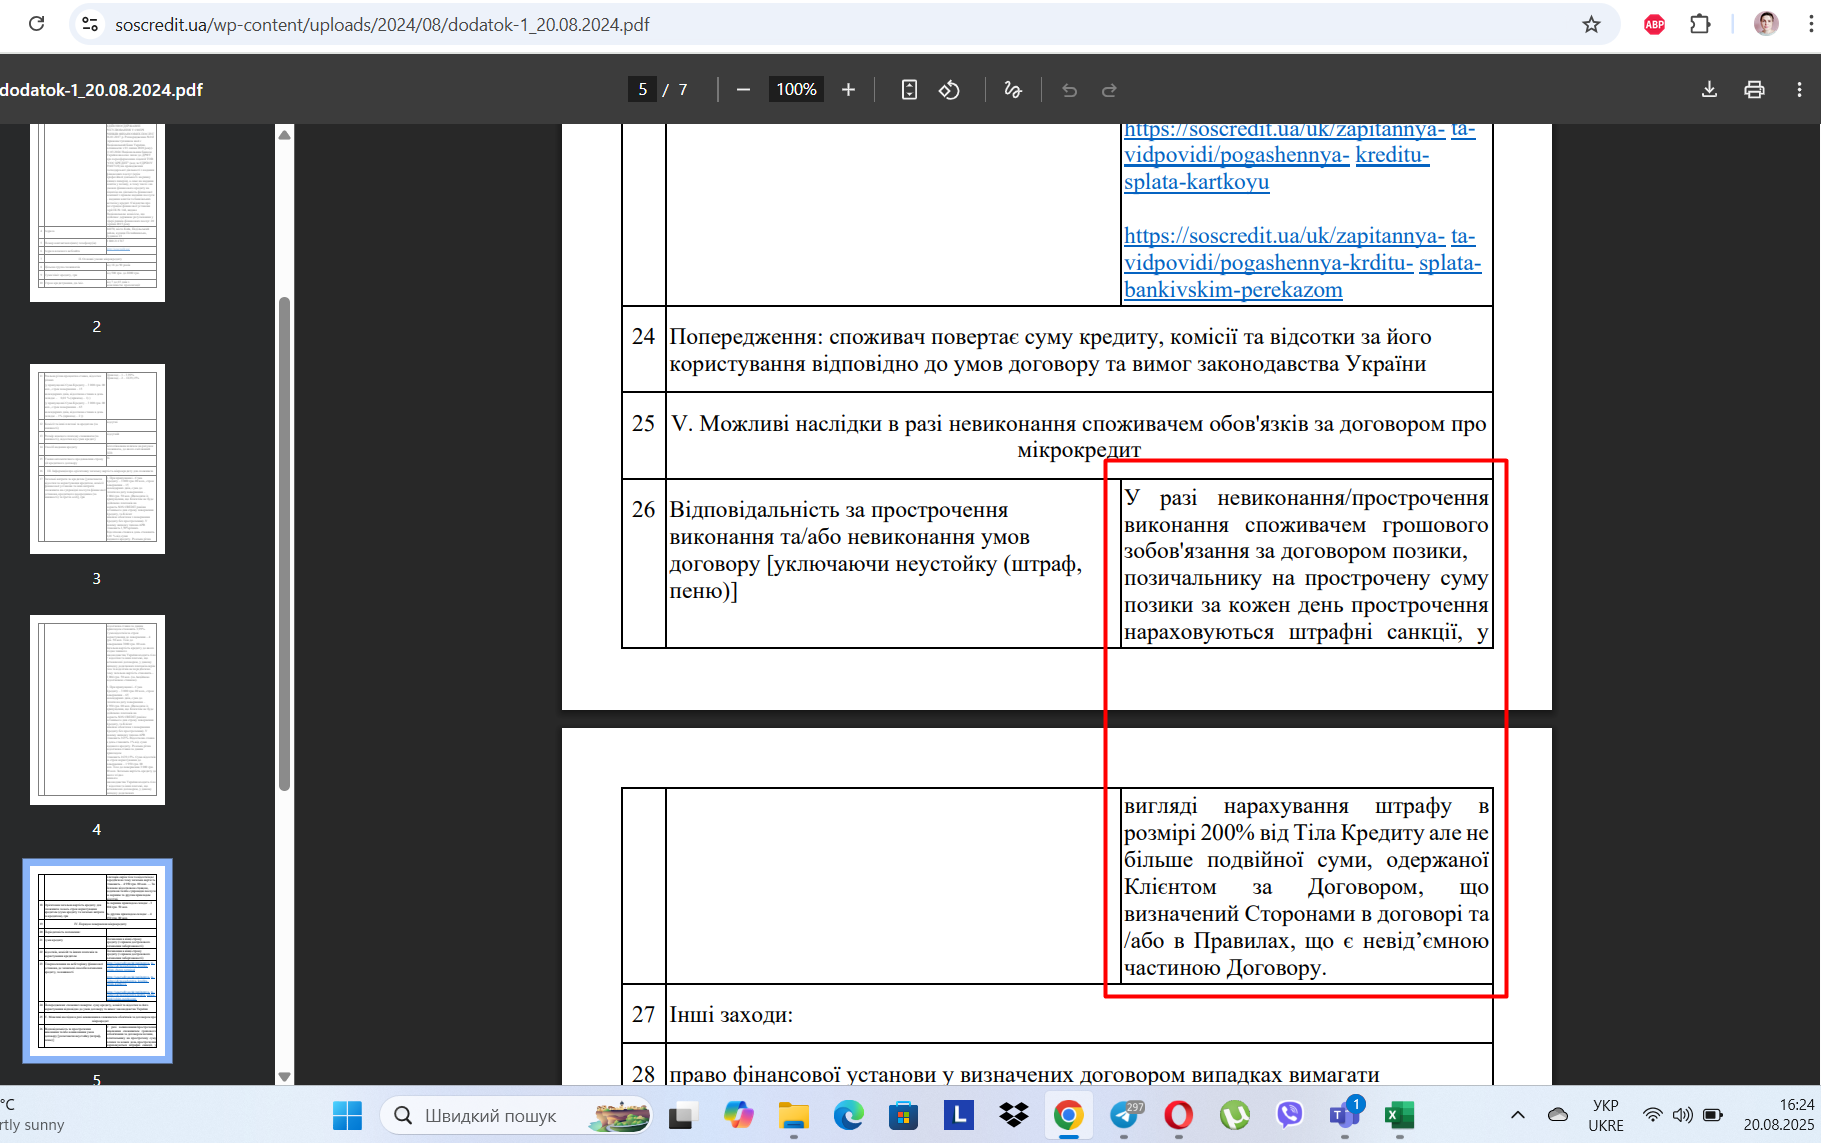Viewport: 1821px width, 1143px height.
Task: Open the Chrome profile avatar
Action: coord(1766,24)
